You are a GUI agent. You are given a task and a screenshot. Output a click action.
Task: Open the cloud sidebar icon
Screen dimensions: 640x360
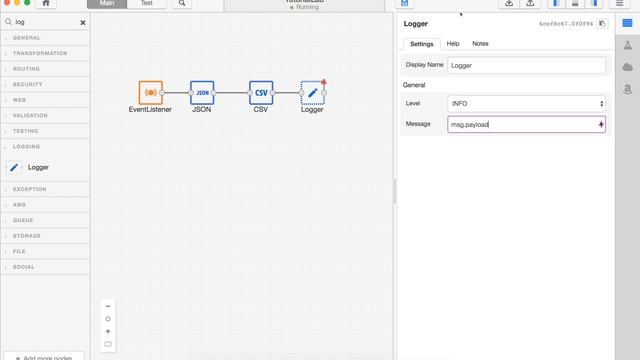tap(628, 67)
